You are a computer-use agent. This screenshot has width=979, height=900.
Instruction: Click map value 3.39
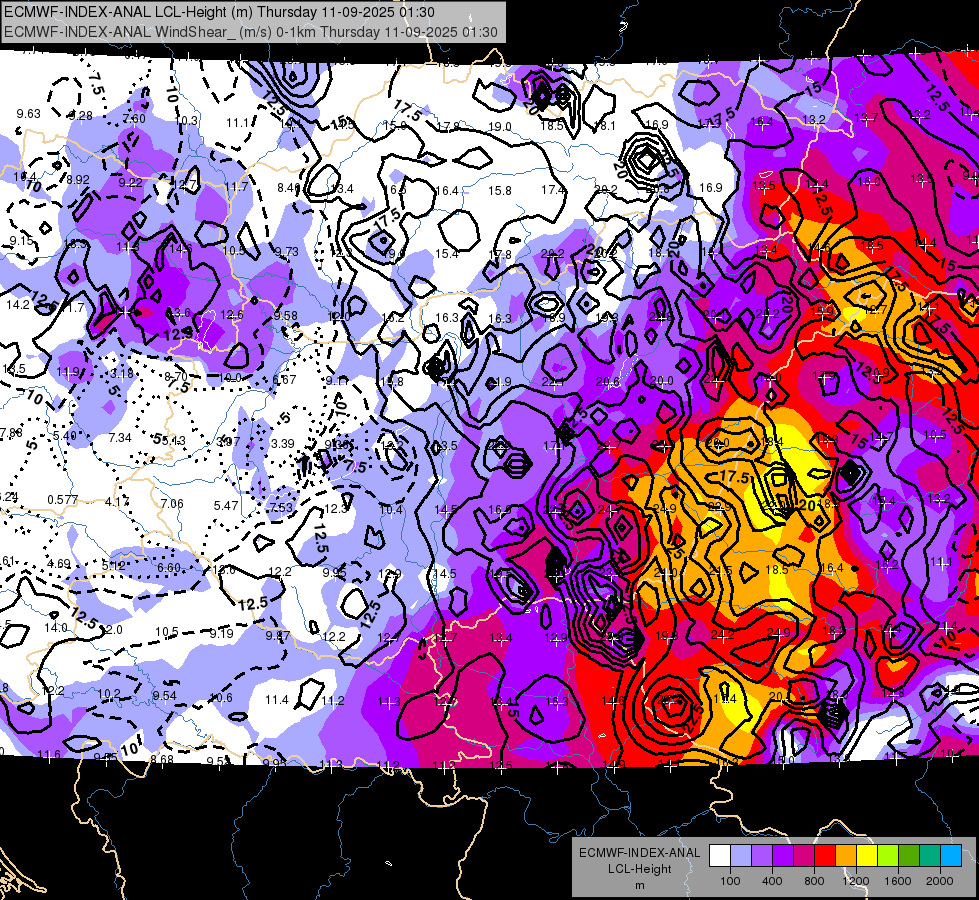point(282,443)
